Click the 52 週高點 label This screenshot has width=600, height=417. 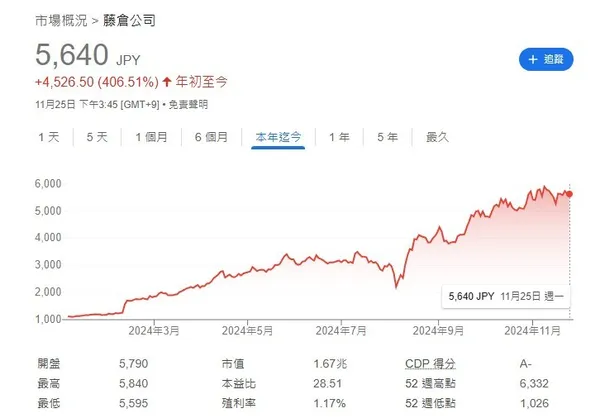pos(430,383)
